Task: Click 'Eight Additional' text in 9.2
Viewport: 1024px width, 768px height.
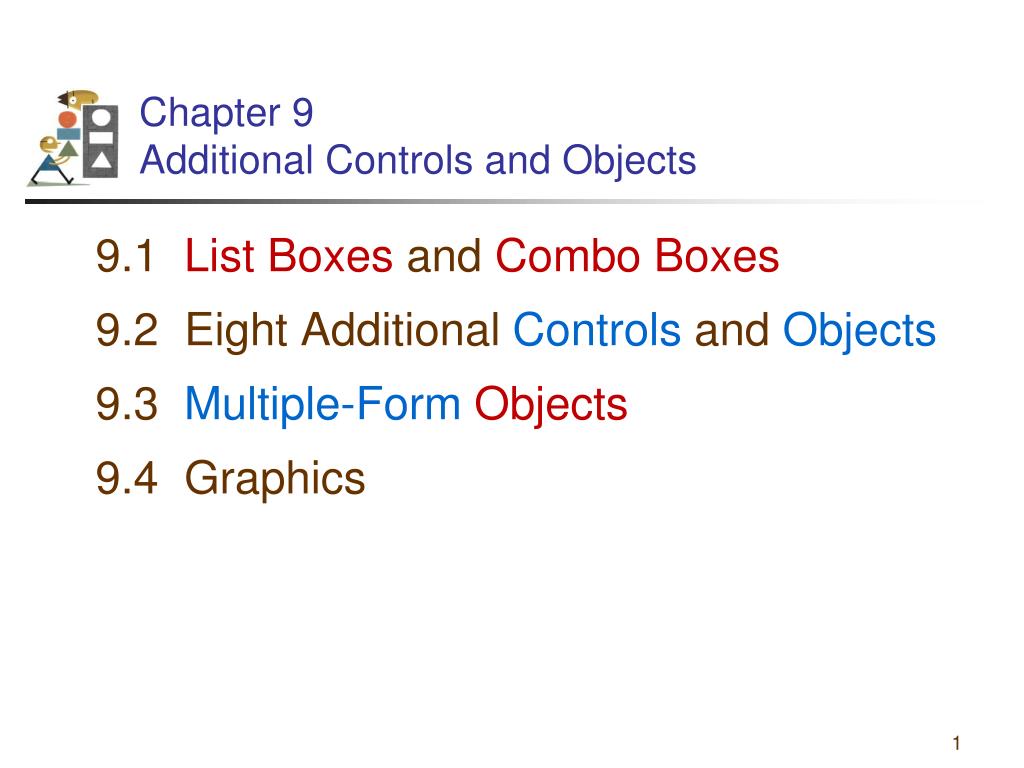Action: tap(342, 331)
